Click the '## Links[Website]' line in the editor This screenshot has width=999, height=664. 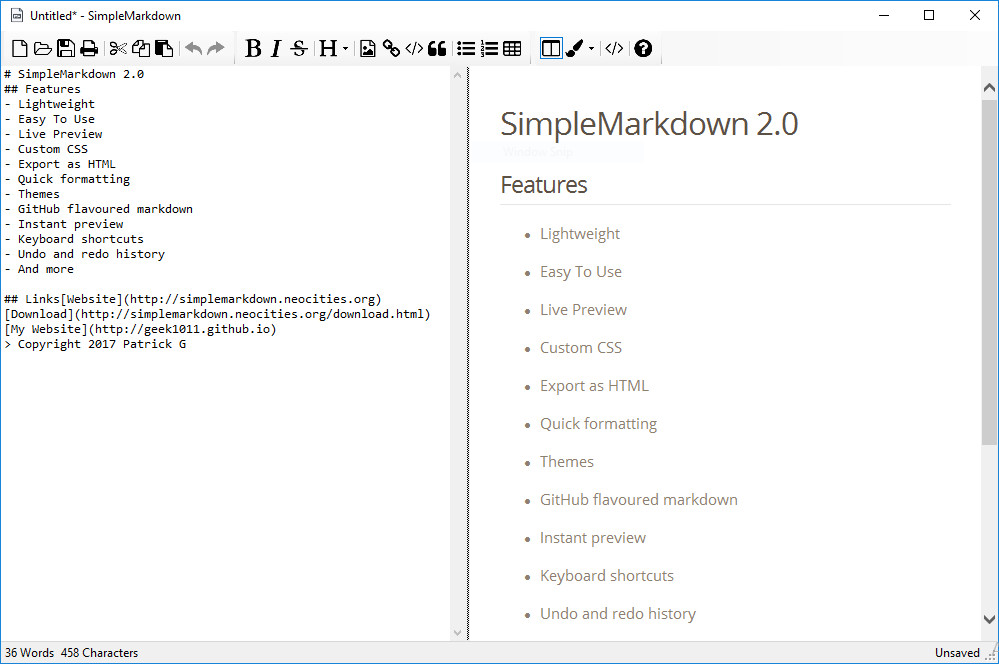(x=193, y=299)
